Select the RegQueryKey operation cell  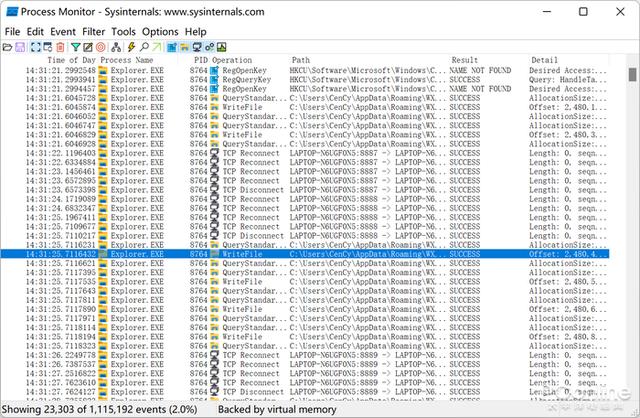coord(247,80)
